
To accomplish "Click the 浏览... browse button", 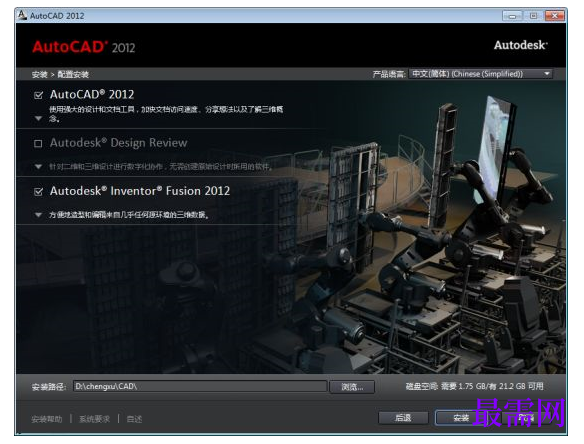I will click(x=352, y=387).
